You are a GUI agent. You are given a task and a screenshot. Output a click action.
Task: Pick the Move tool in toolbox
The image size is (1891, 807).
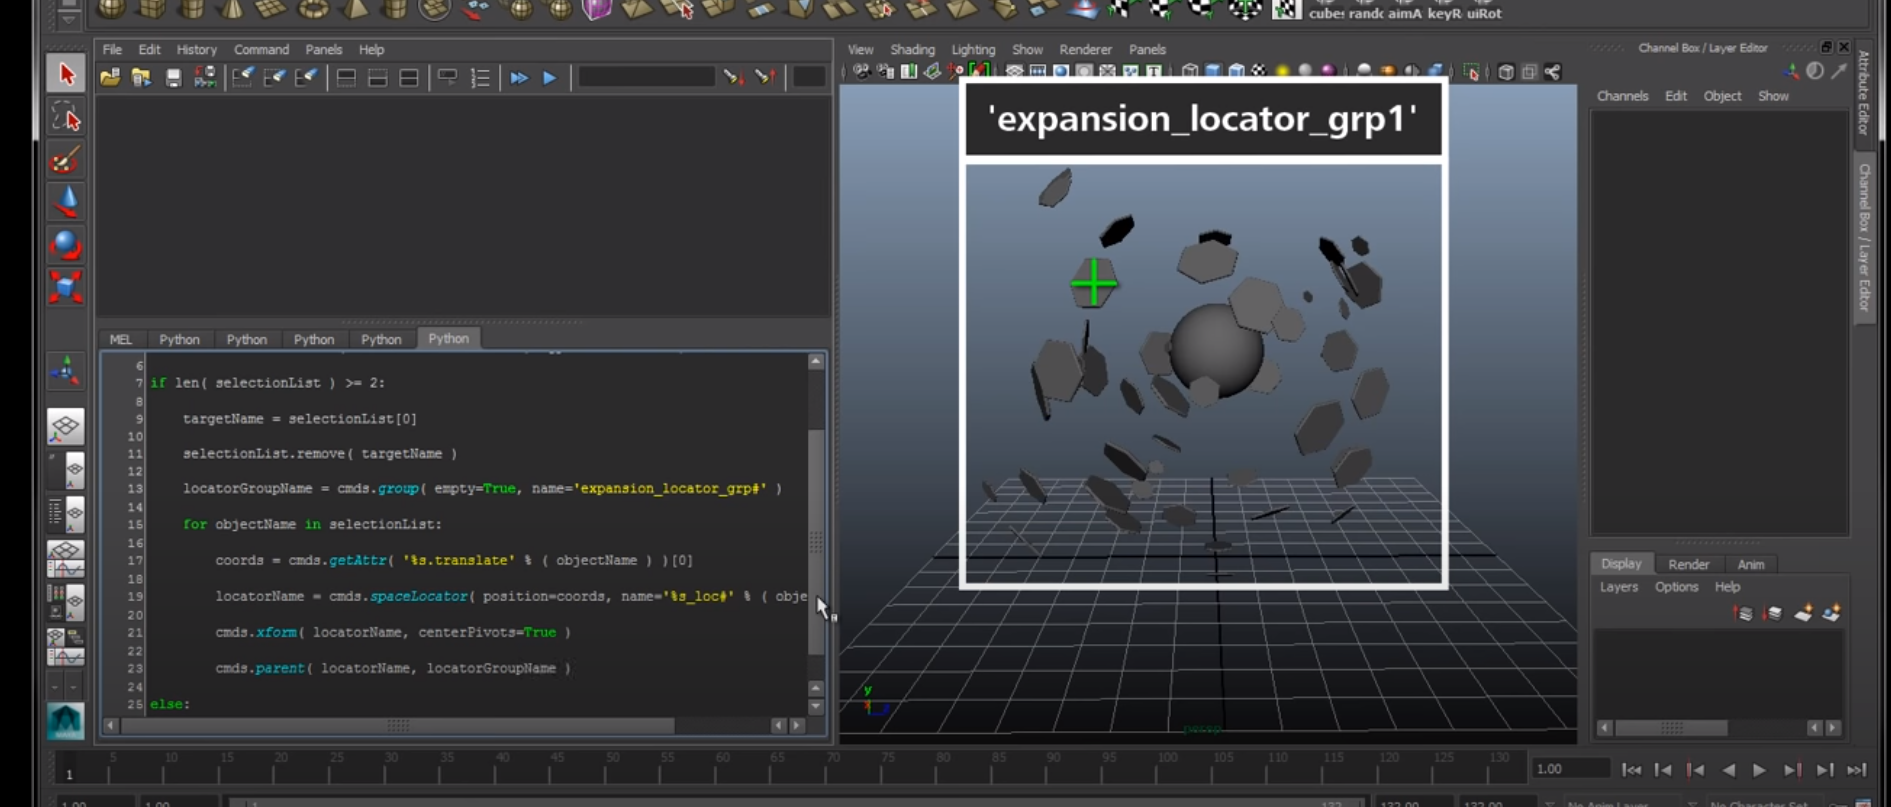point(66,202)
